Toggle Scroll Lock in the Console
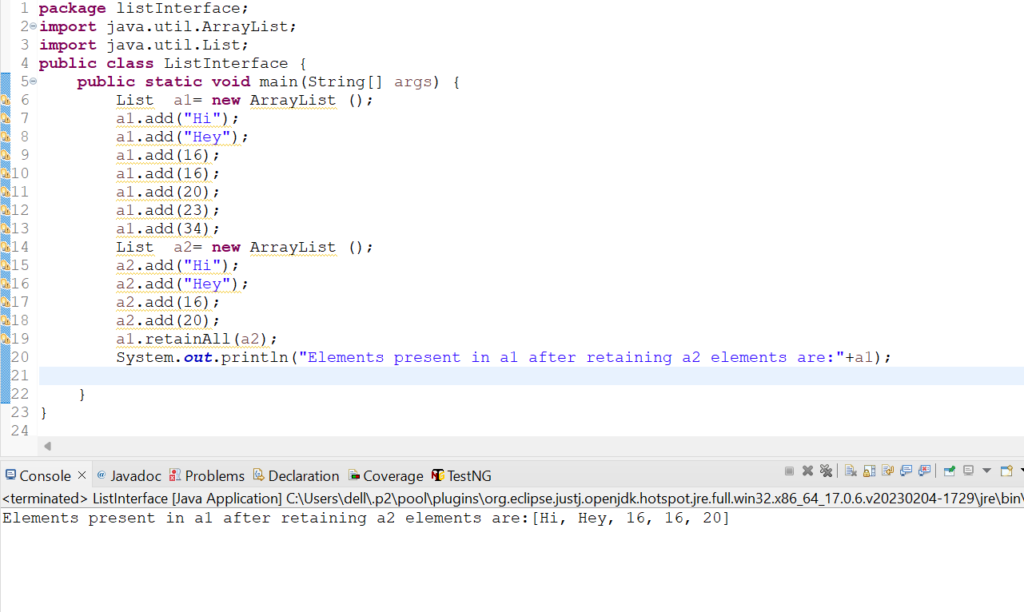The image size is (1024, 612). (x=869, y=471)
